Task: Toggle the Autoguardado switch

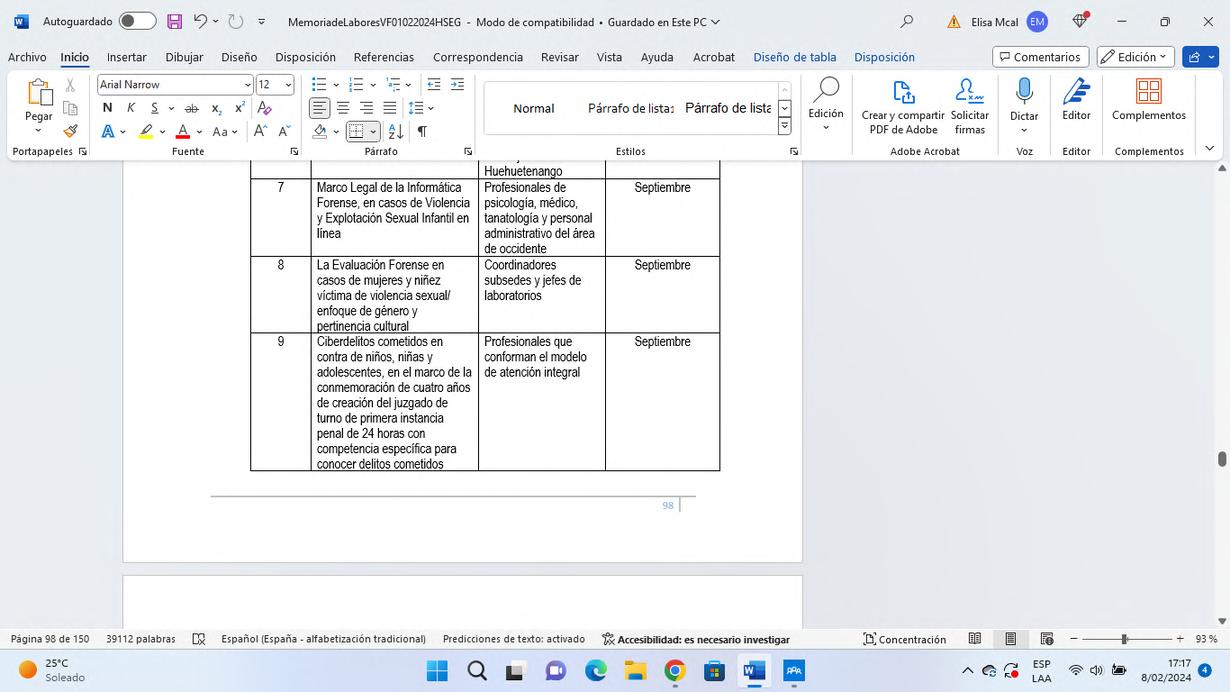Action: pyautogui.click(x=137, y=21)
